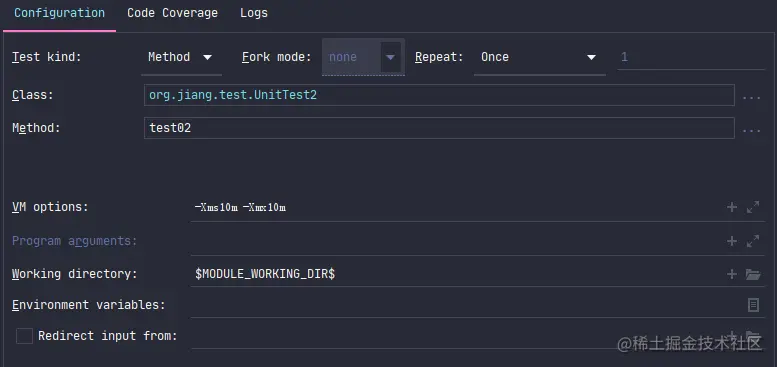Click the Environment variables label
The width and height of the screenshot is (777, 367).
(x=89, y=305)
